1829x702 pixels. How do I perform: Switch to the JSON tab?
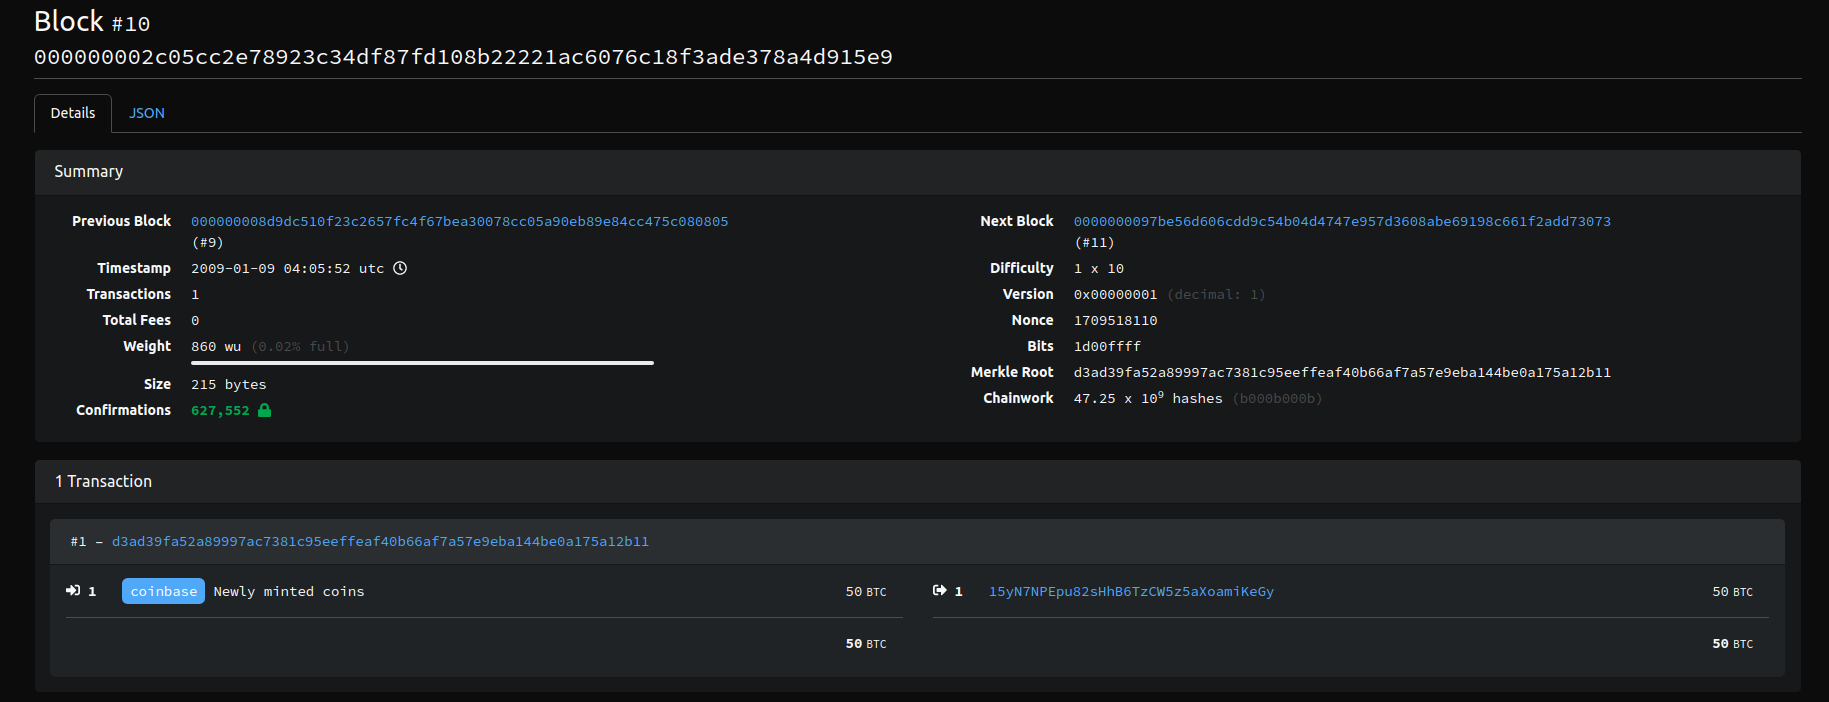pyautogui.click(x=147, y=113)
